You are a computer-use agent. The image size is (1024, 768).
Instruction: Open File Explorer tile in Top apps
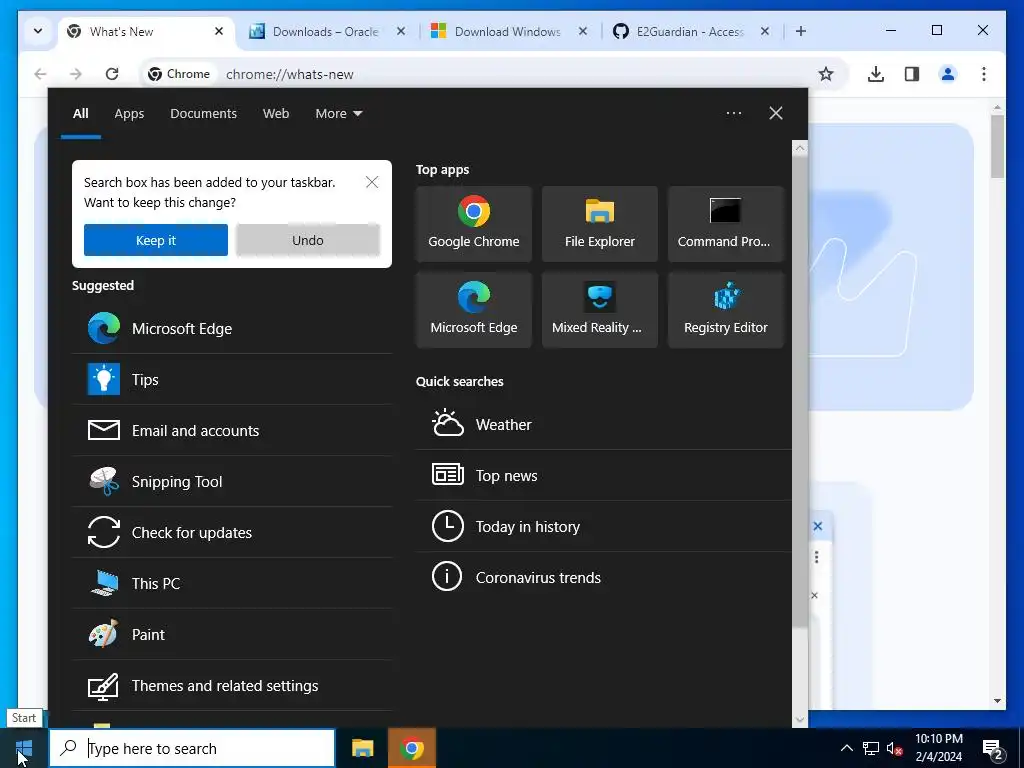(x=600, y=223)
